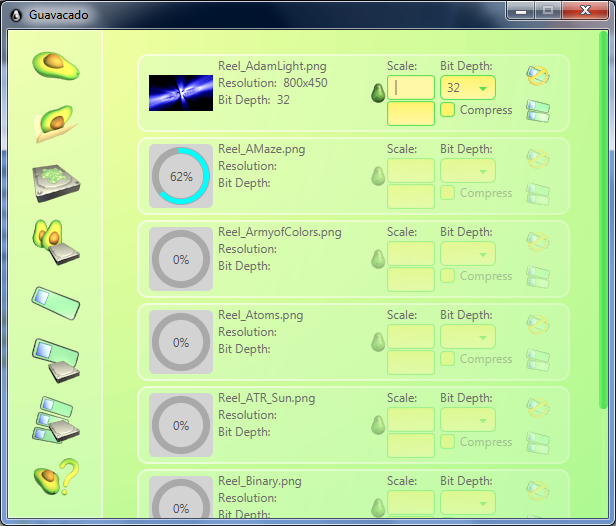Click the two avocados with drive icon
Image resolution: width=616 pixels, height=526 pixels.
56,242
